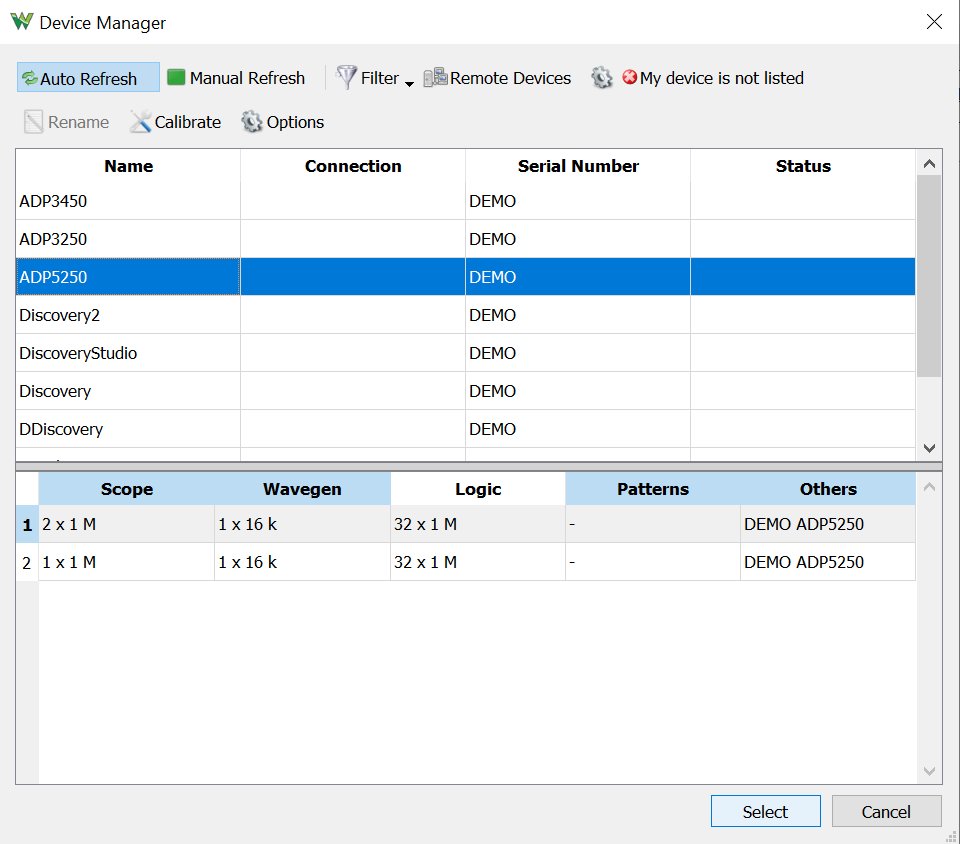Open the Filter dropdown arrow
The image size is (960, 844).
pos(410,83)
